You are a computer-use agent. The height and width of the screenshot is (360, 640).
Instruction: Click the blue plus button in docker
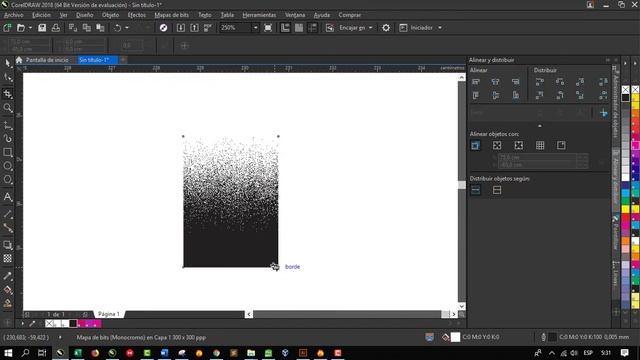603,113
